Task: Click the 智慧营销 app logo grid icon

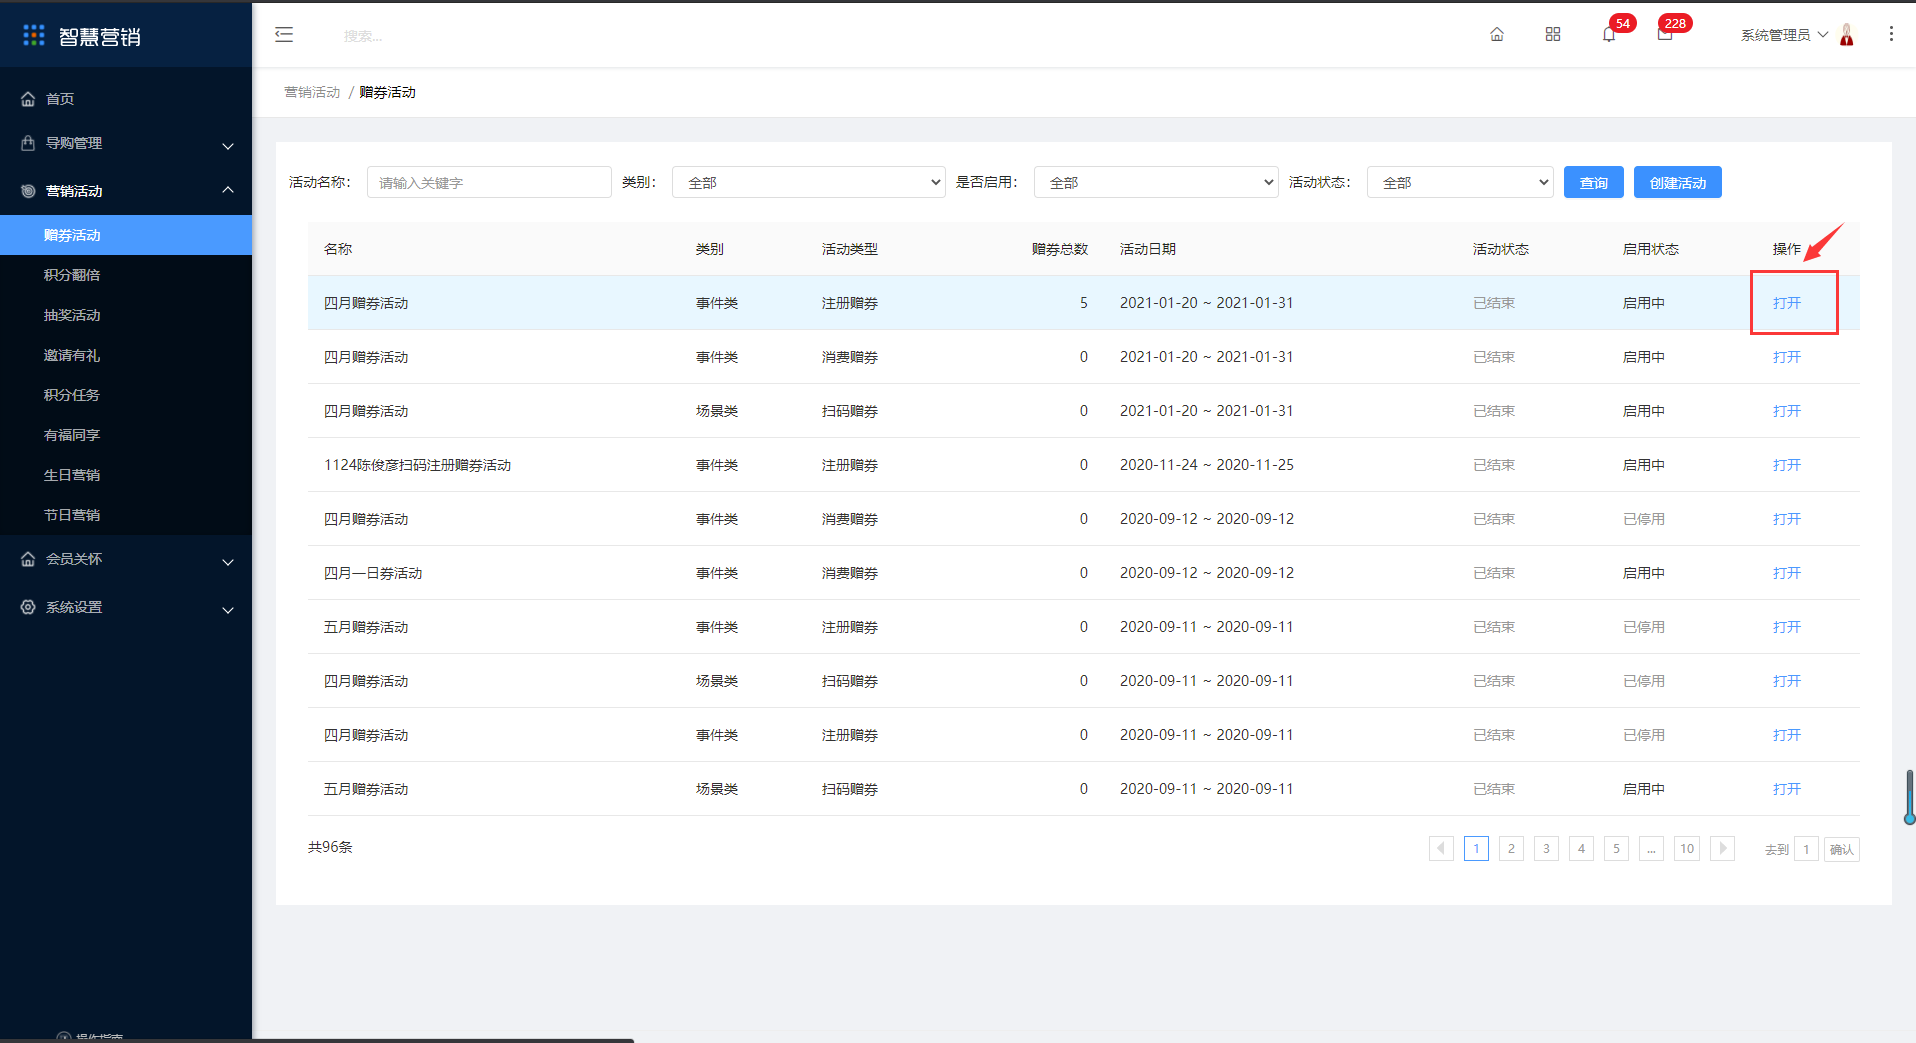Action: point(34,36)
